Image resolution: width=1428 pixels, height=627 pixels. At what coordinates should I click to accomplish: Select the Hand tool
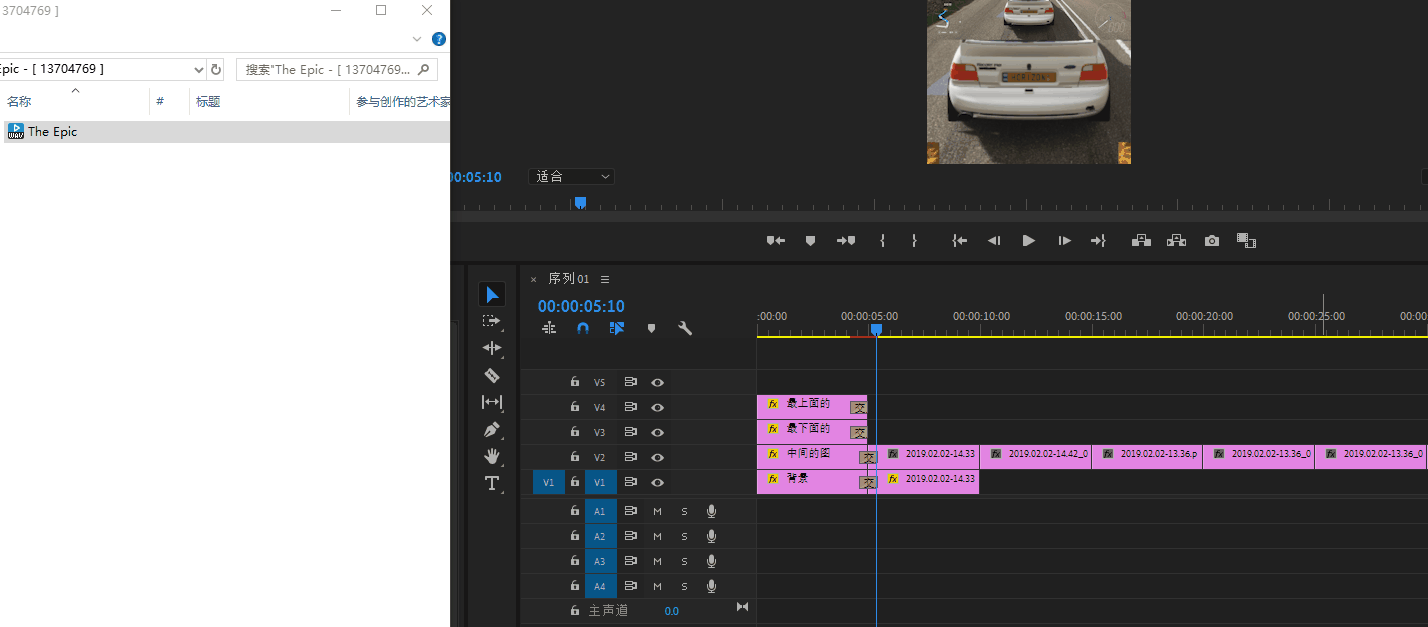pos(491,456)
